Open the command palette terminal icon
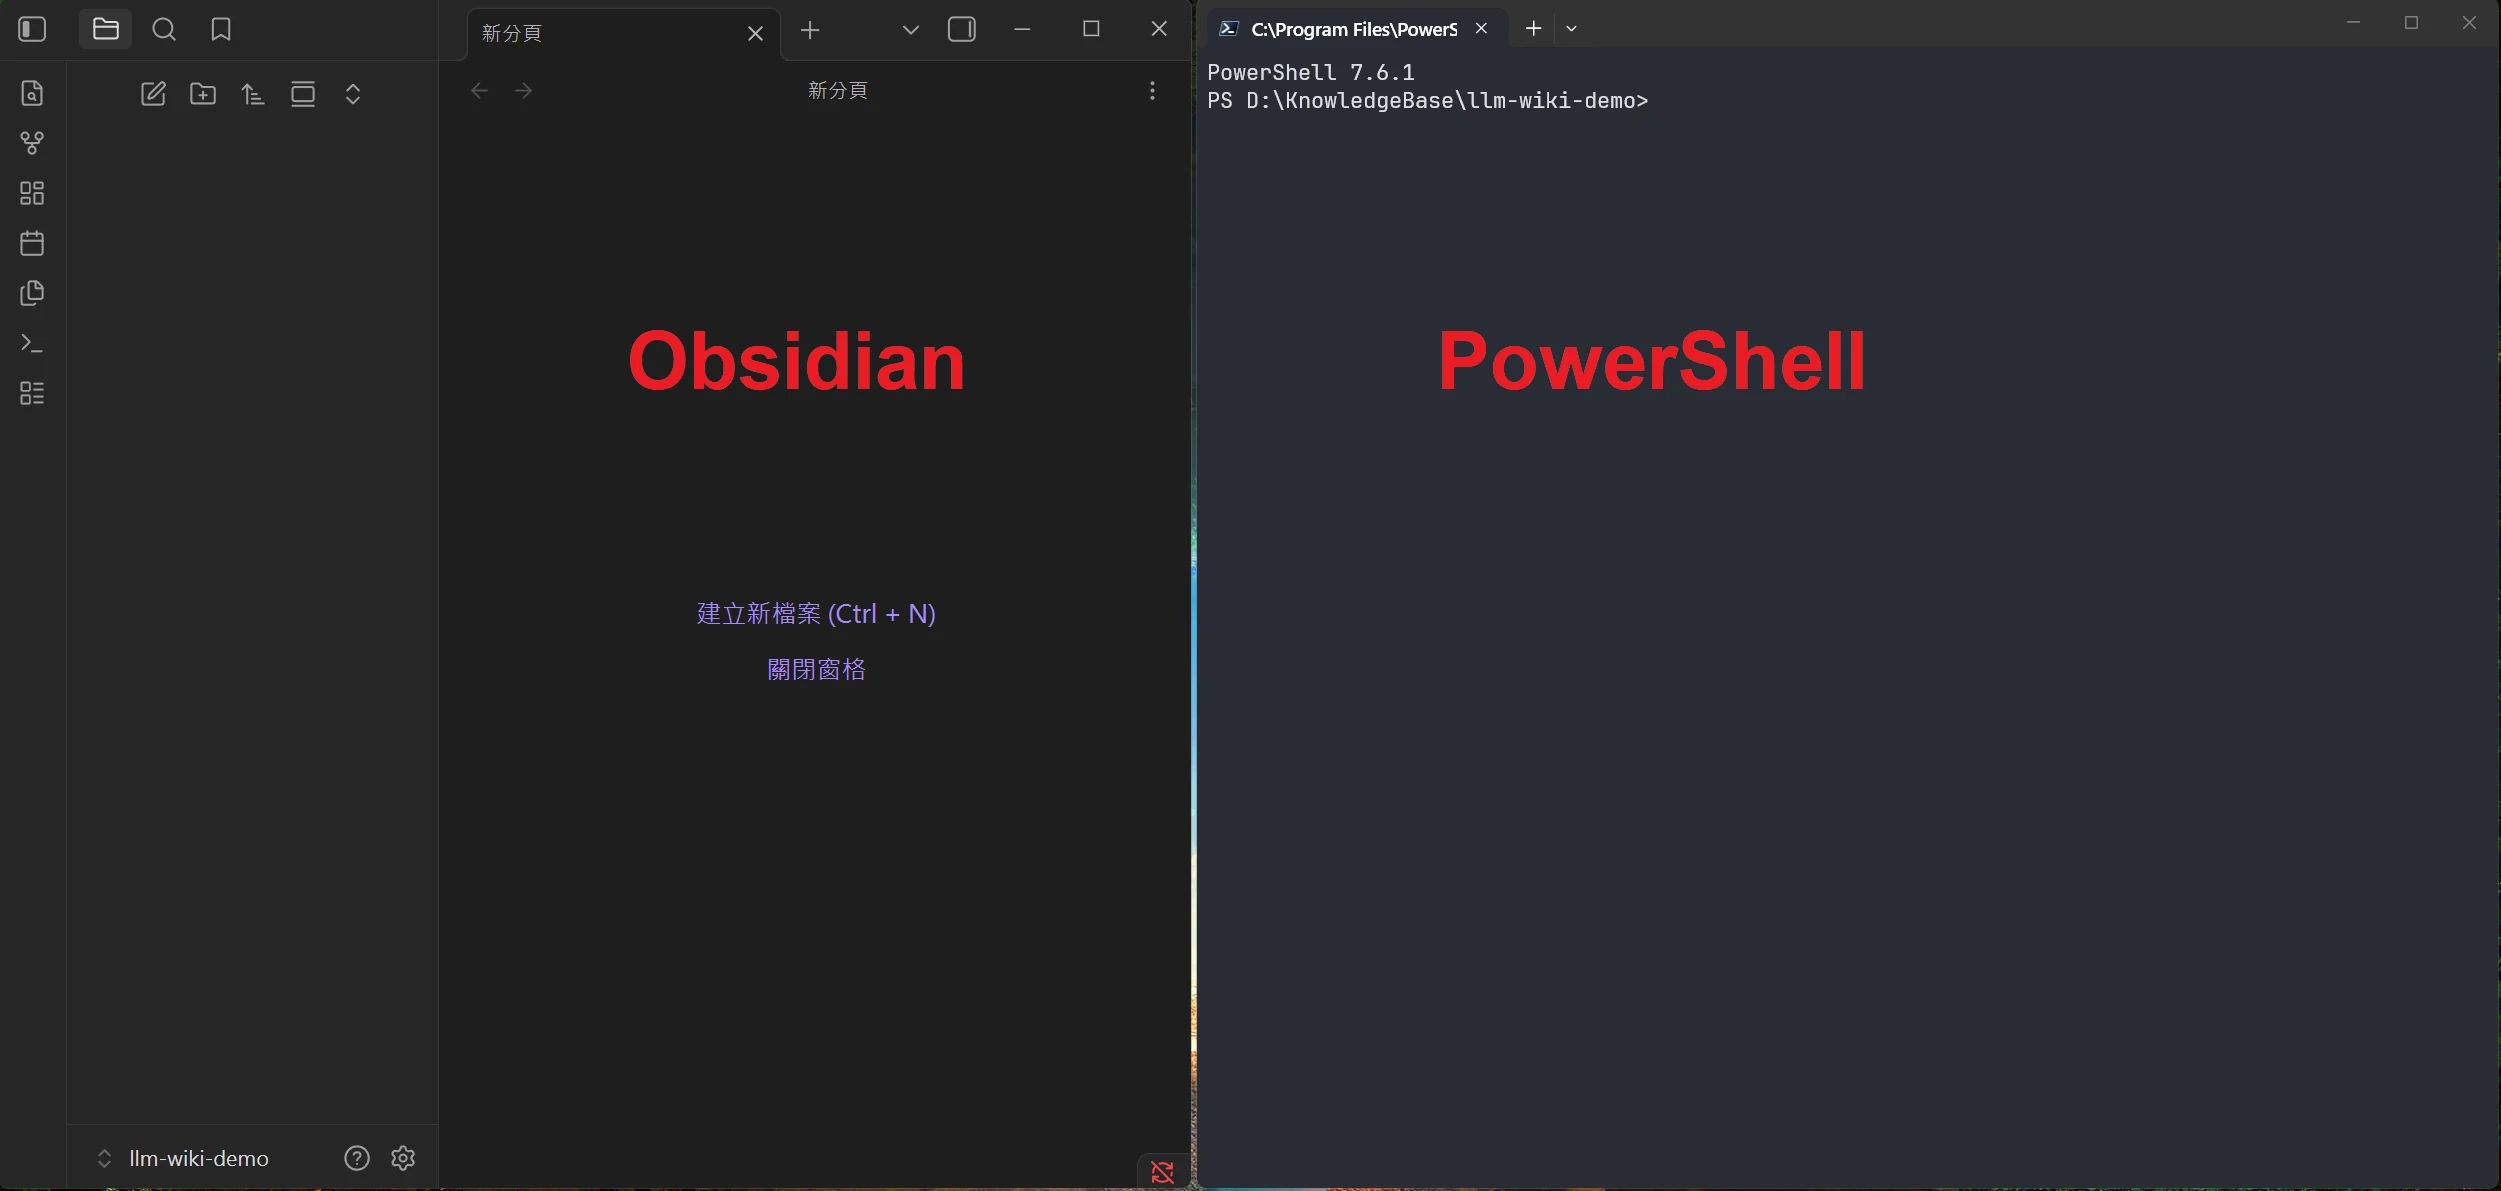Screen dimensions: 2501x1191 (x=32, y=343)
